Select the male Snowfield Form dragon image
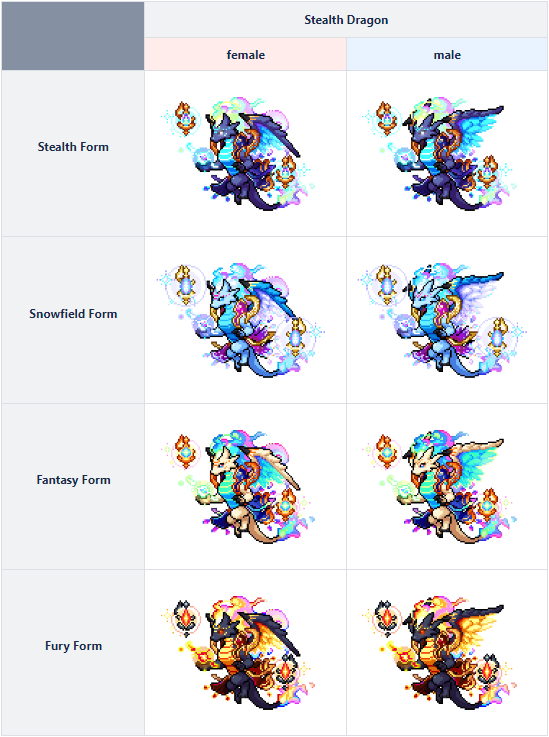This screenshot has width=549, height=737. [x=443, y=320]
